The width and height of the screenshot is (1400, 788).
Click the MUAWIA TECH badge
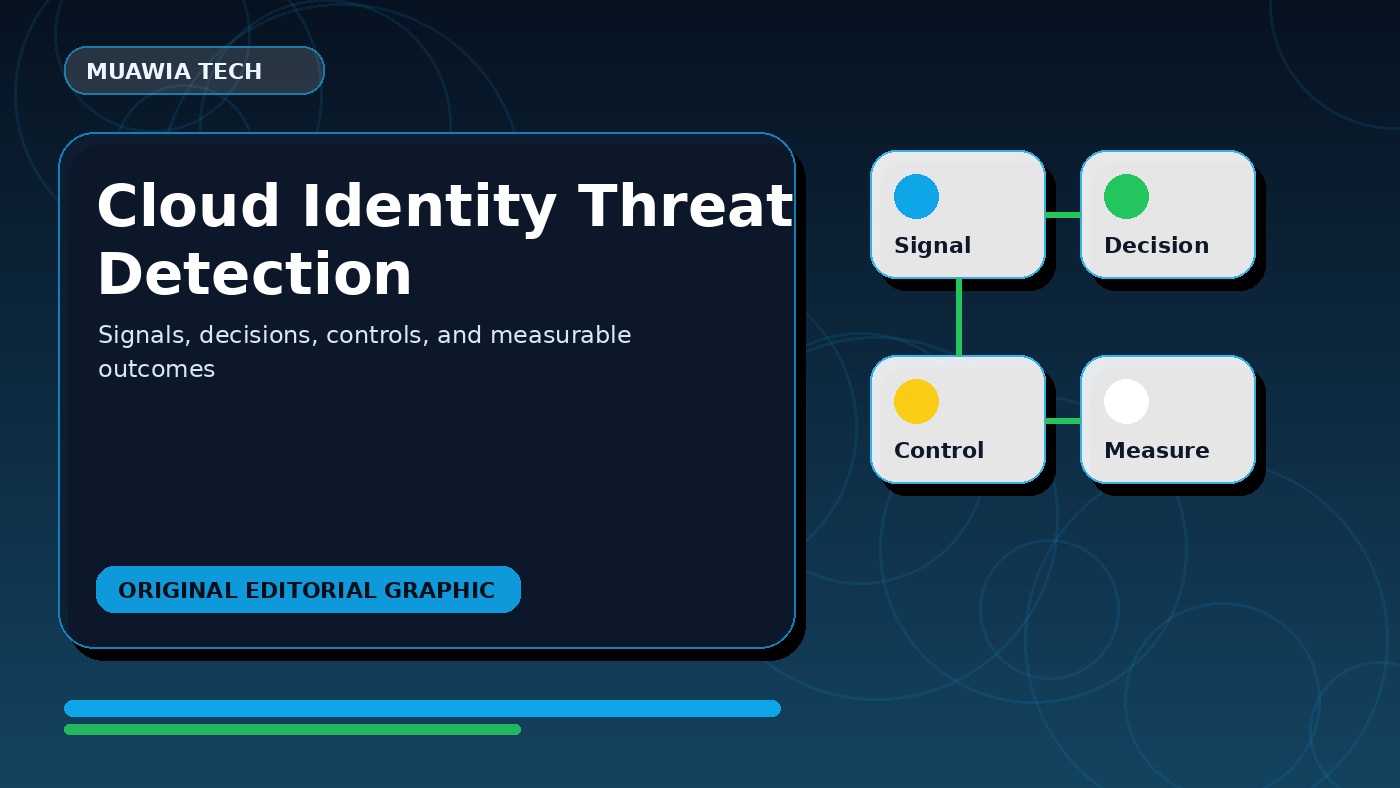pyautogui.click(x=194, y=71)
